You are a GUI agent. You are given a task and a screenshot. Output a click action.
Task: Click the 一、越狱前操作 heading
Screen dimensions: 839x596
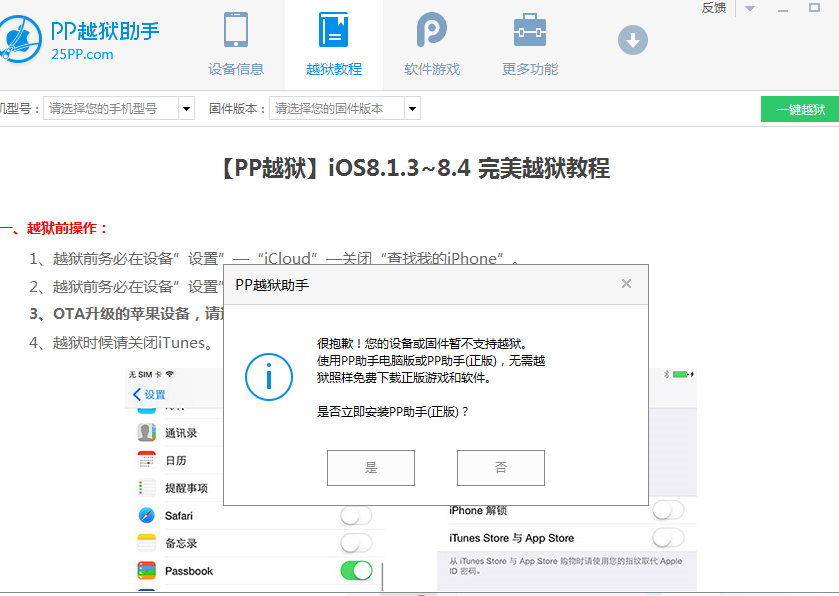(54, 228)
